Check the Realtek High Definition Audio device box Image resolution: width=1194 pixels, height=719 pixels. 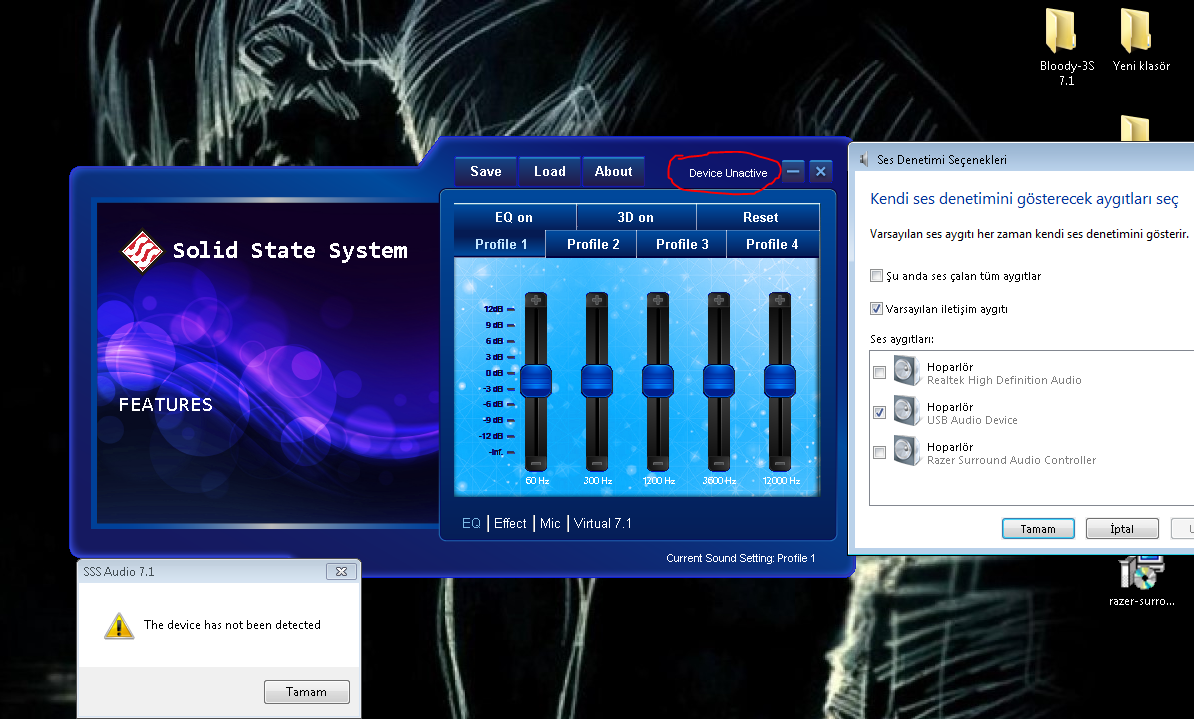click(x=880, y=372)
